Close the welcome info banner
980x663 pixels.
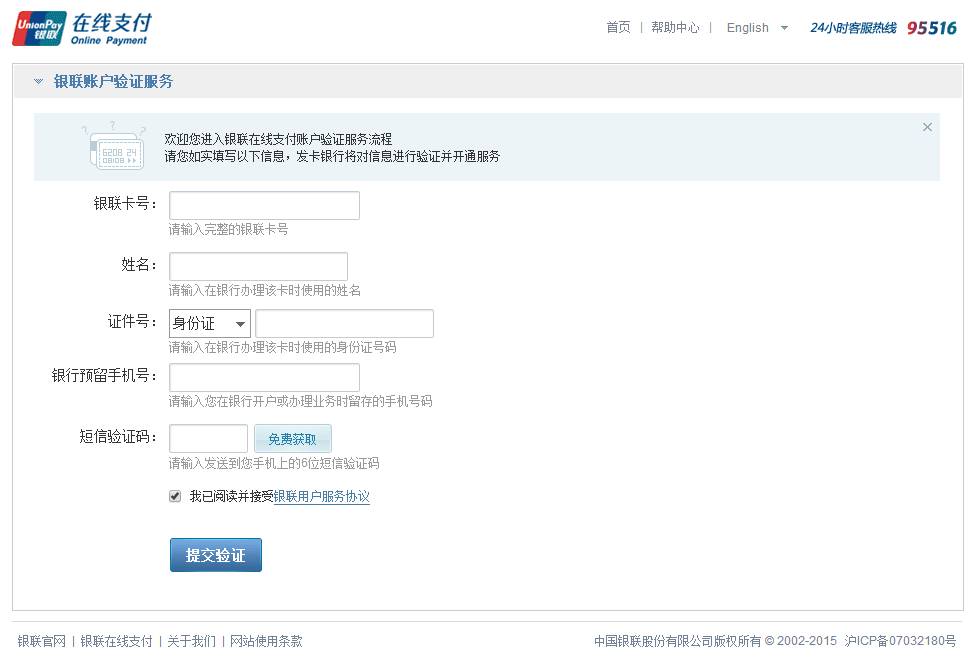coord(927,127)
